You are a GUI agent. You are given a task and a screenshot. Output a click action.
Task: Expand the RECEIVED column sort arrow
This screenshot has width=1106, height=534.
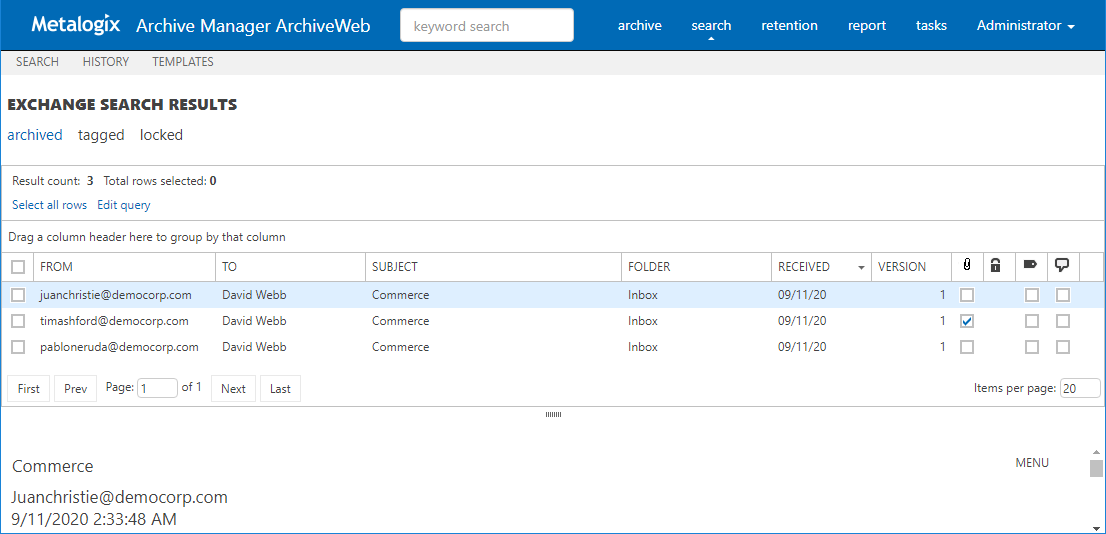click(x=861, y=268)
